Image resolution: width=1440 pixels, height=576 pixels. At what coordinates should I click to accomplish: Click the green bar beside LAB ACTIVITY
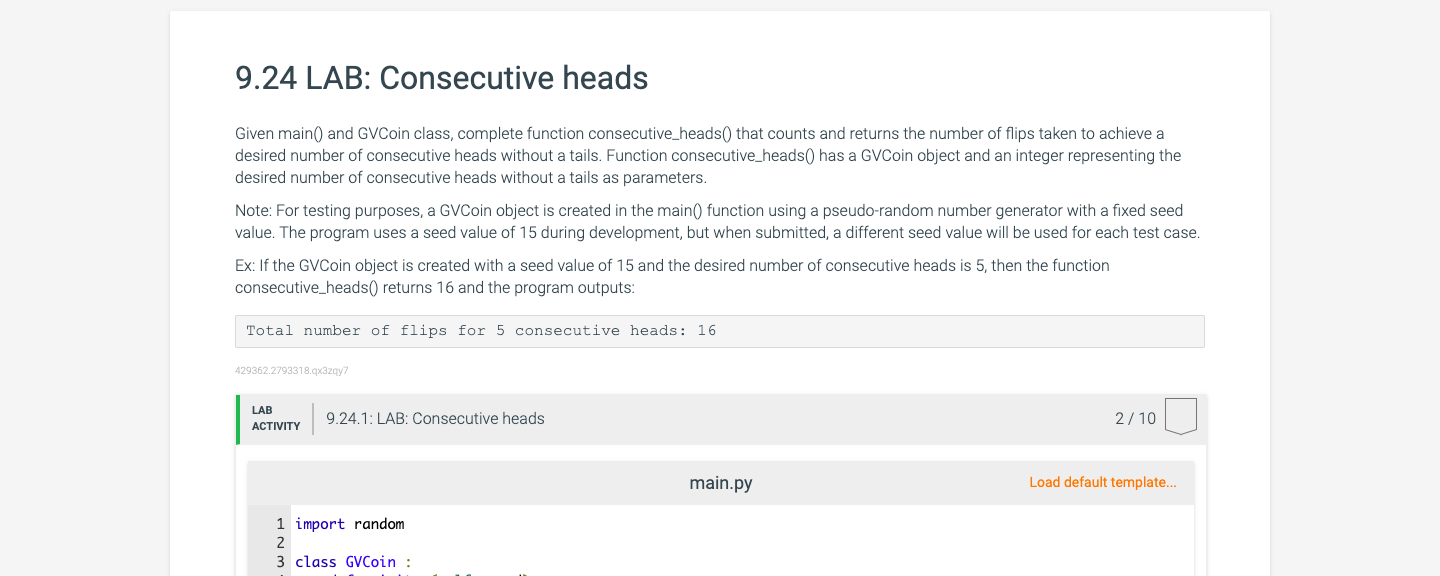[x=237, y=419]
